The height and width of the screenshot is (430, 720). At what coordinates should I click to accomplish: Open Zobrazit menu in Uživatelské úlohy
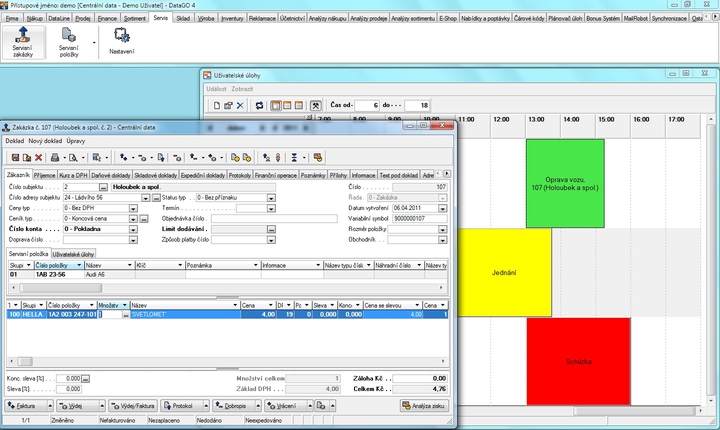pyautogui.click(x=242, y=89)
